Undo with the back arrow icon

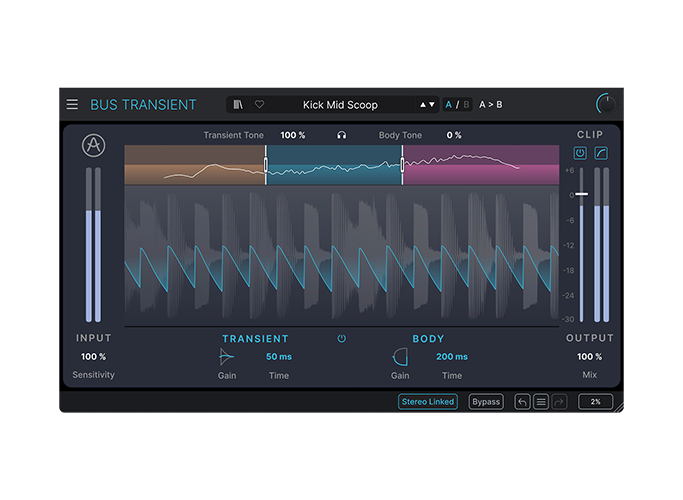pos(522,402)
